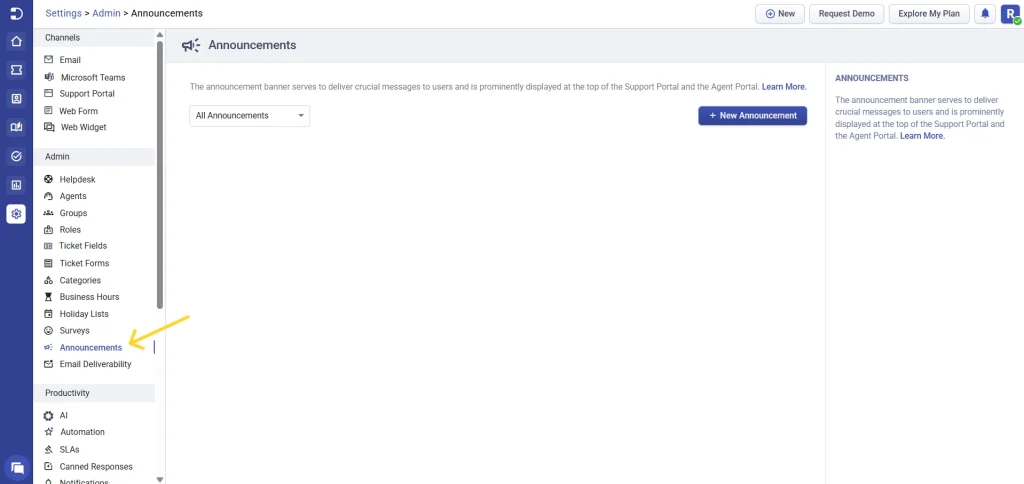Viewport: 1024px width, 484px height.
Task: Click the New button in top bar
Action: [x=780, y=14]
